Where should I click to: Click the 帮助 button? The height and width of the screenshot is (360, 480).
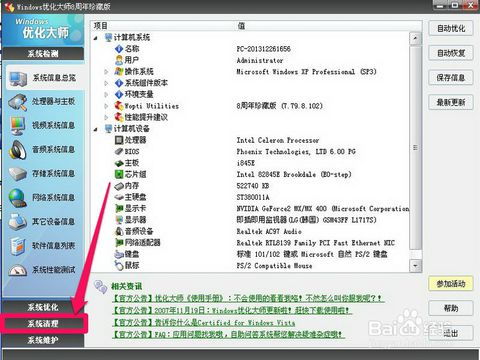coord(451,308)
